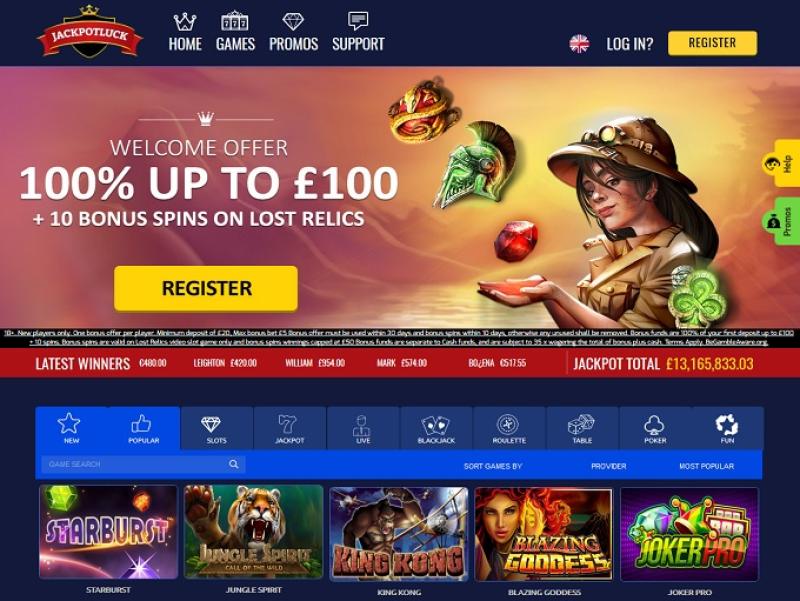Open the Support chat bubble icon
800x601 pixels.
click(x=358, y=21)
